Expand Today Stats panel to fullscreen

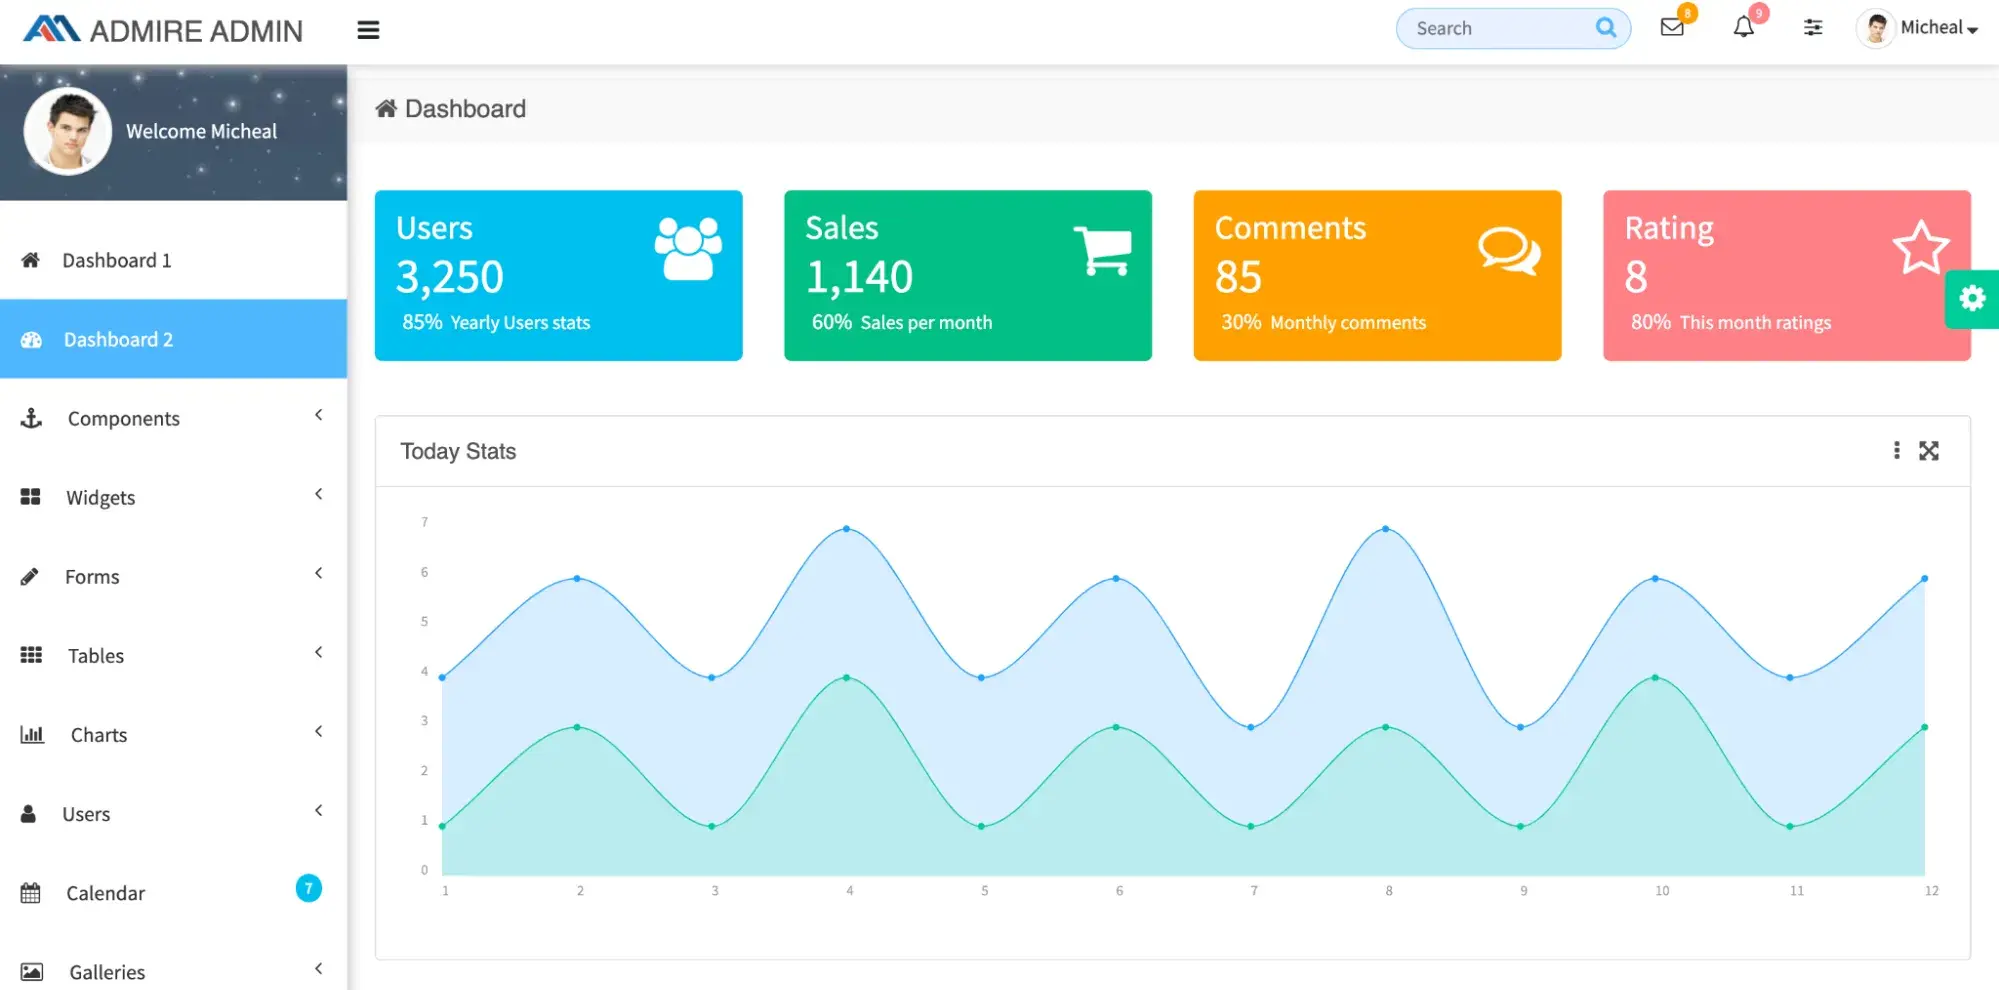coord(1928,451)
